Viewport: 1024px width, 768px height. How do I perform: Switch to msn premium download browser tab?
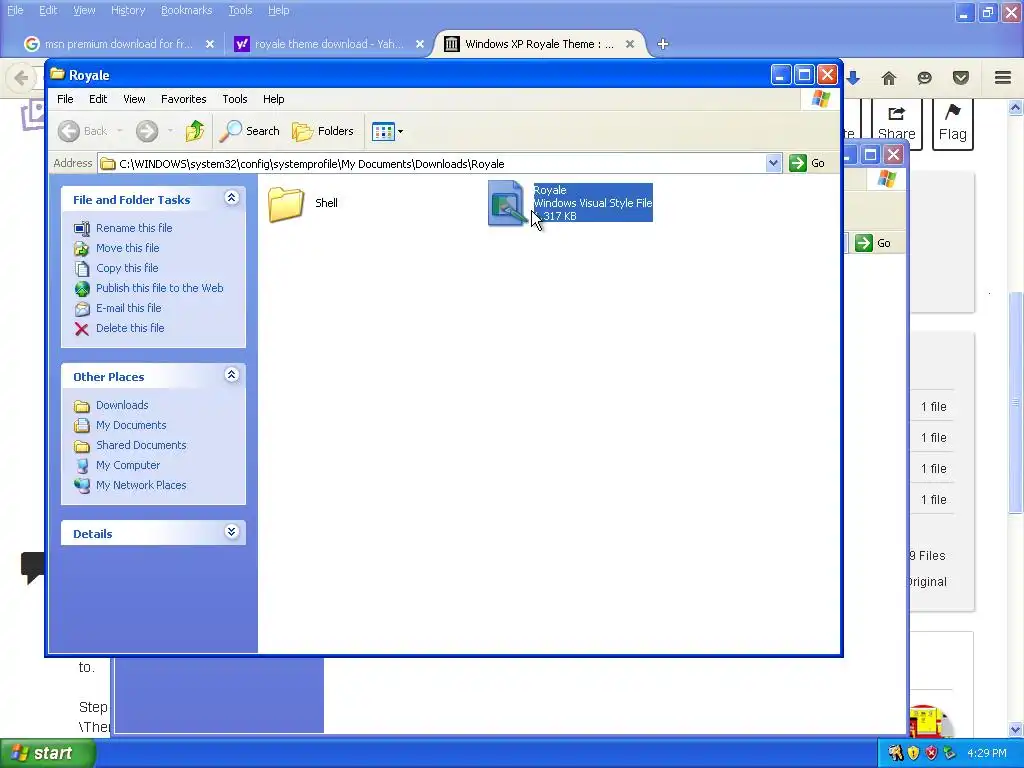[x=118, y=44]
